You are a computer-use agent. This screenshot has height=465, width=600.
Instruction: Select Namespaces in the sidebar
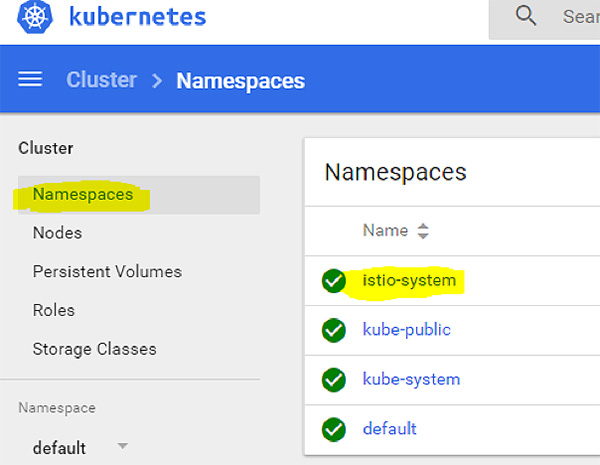[83, 194]
